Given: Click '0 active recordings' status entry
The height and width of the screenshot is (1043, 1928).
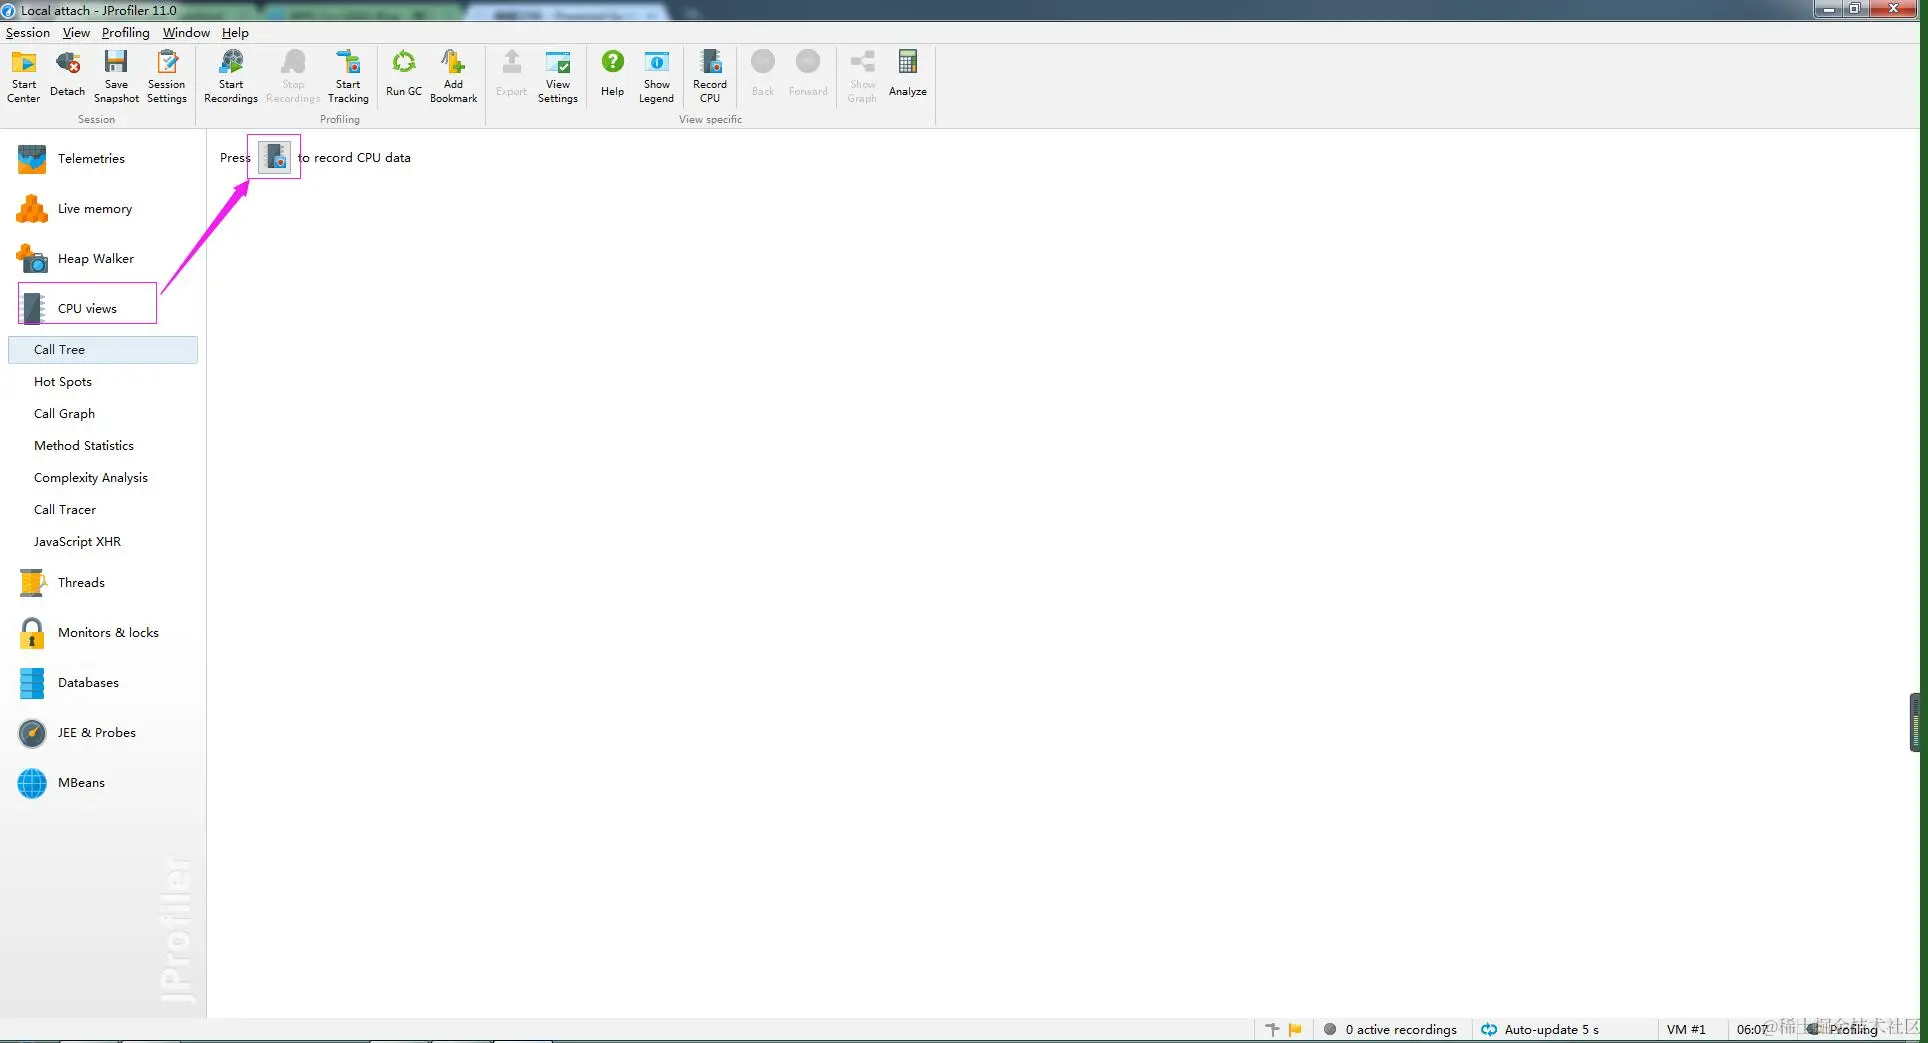Looking at the screenshot, I should [1390, 1029].
